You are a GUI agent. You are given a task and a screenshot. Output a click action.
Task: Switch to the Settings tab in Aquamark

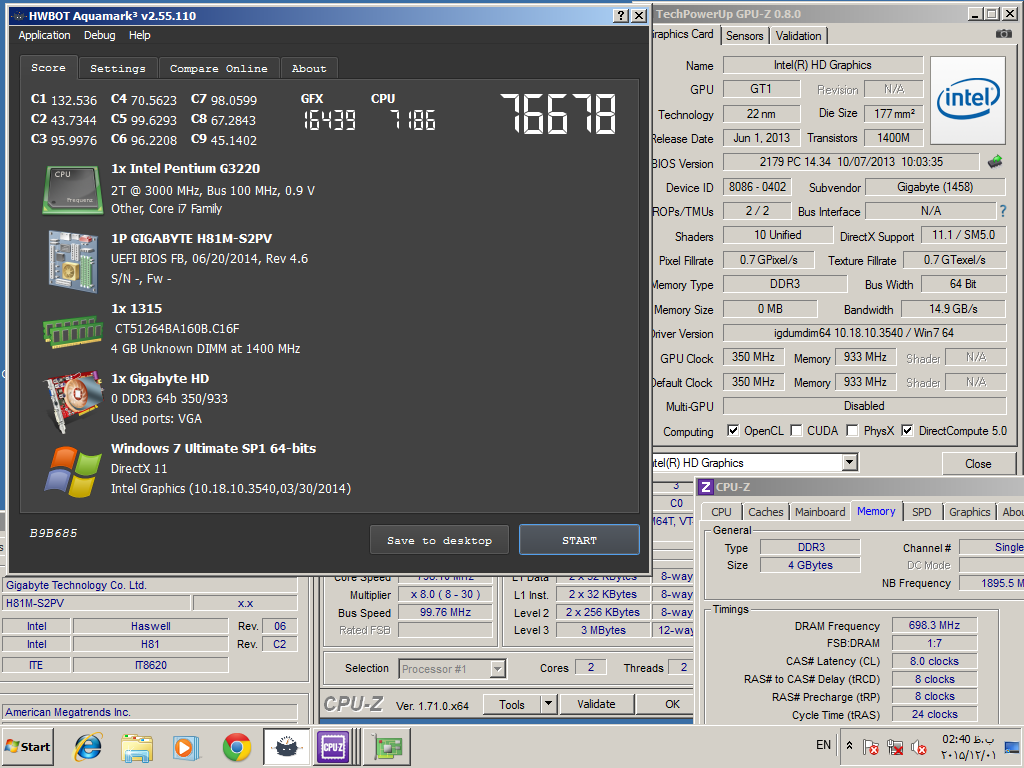pyautogui.click(x=118, y=68)
